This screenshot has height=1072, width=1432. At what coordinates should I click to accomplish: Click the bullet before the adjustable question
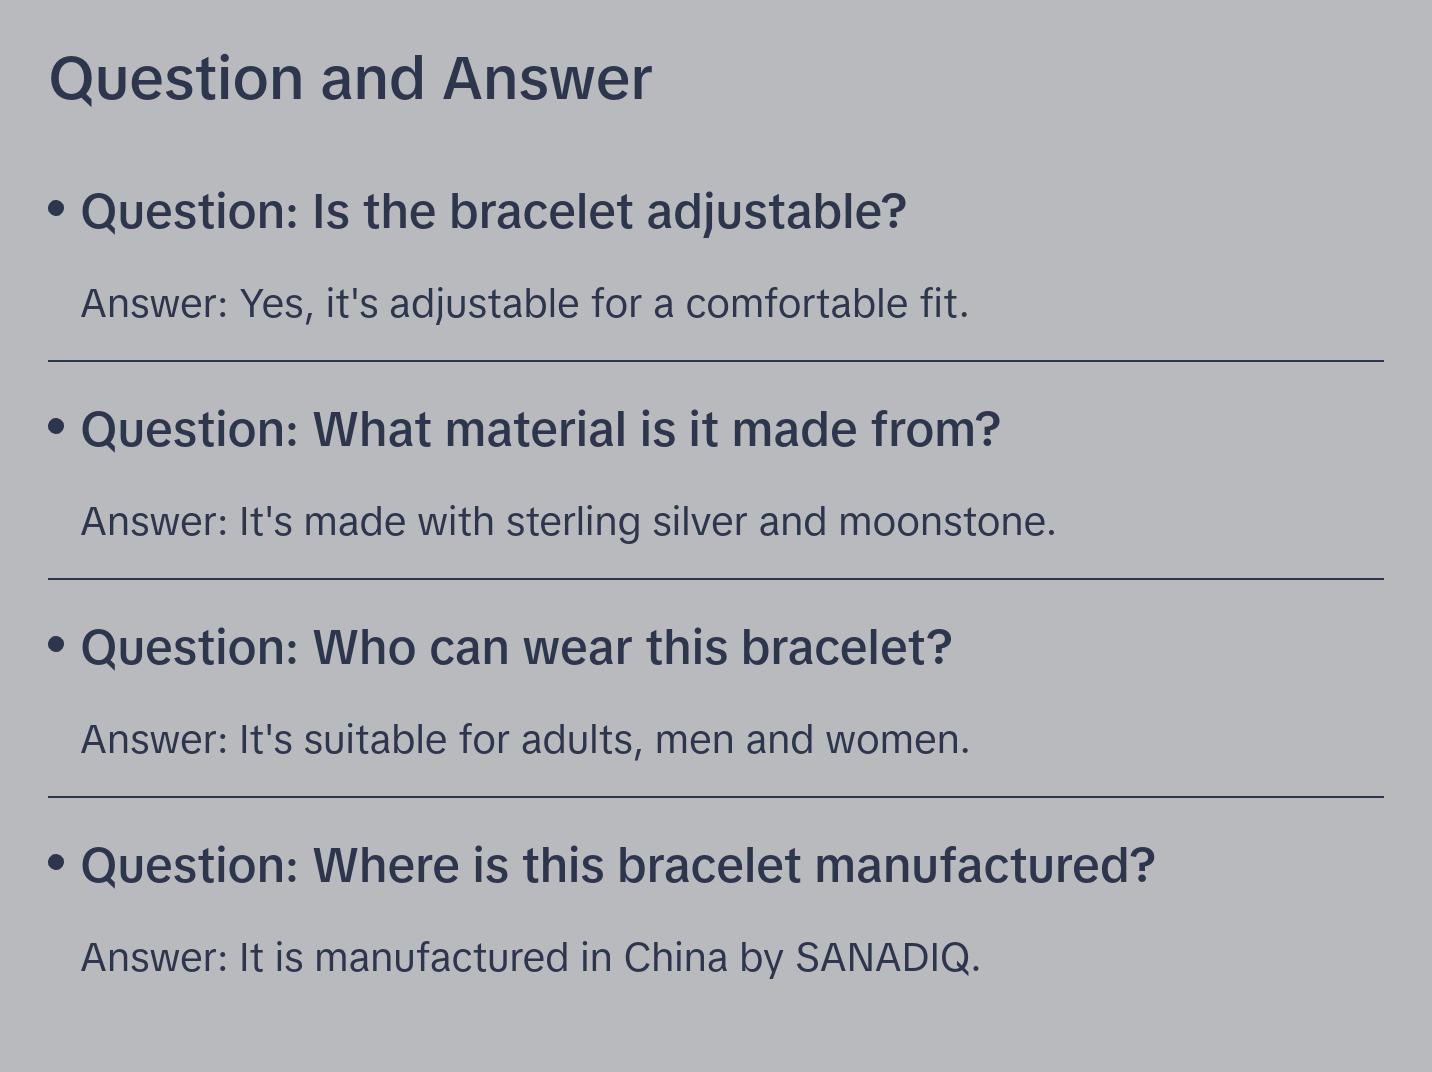(x=57, y=208)
